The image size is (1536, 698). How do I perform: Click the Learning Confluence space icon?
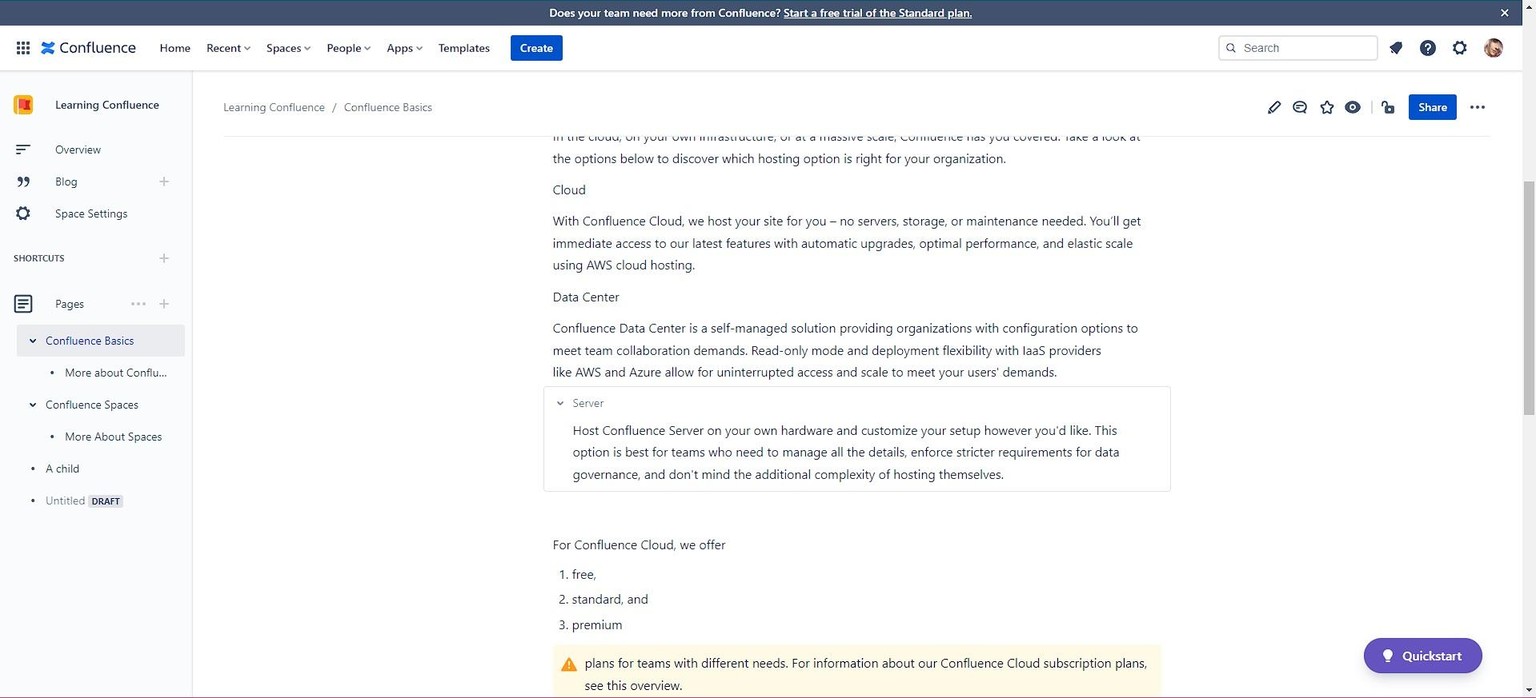[23, 105]
